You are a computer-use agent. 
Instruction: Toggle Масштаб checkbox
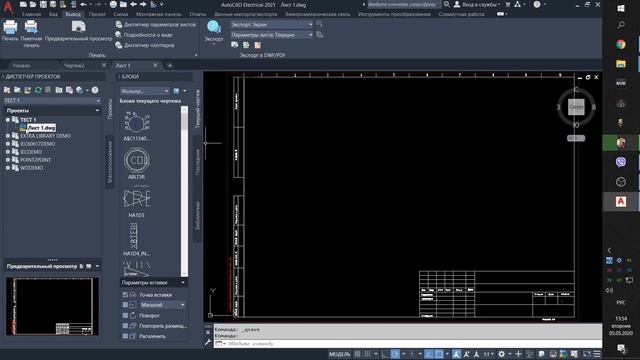pos(125,305)
